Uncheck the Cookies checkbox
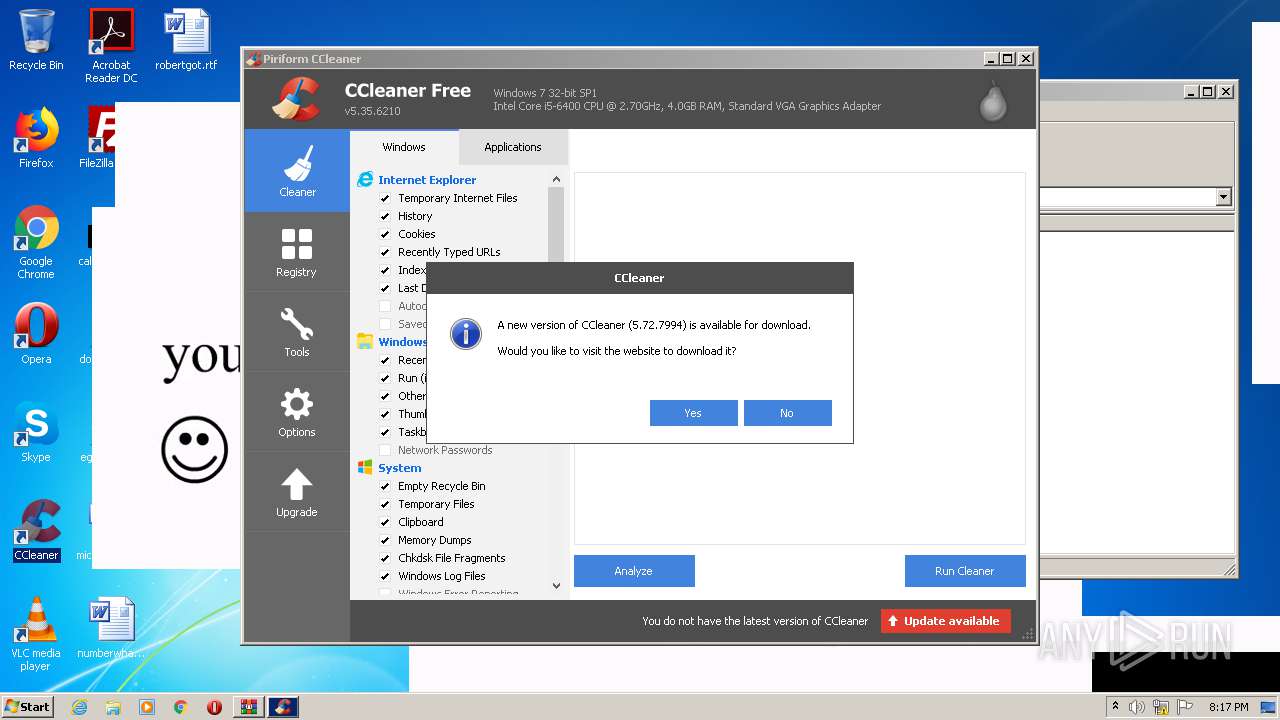Screen dimensions: 1280x720 (385, 234)
